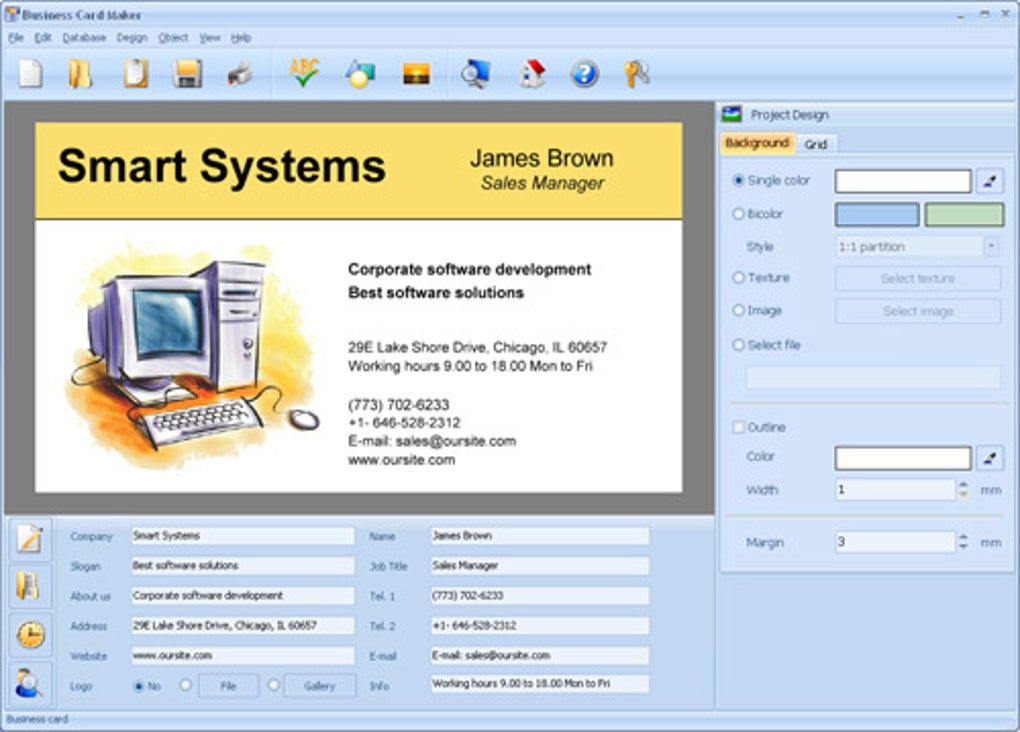The height and width of the screenshot is (732, 1020).
Task: Select the Bicolor background option
Action: pos(738,213)
